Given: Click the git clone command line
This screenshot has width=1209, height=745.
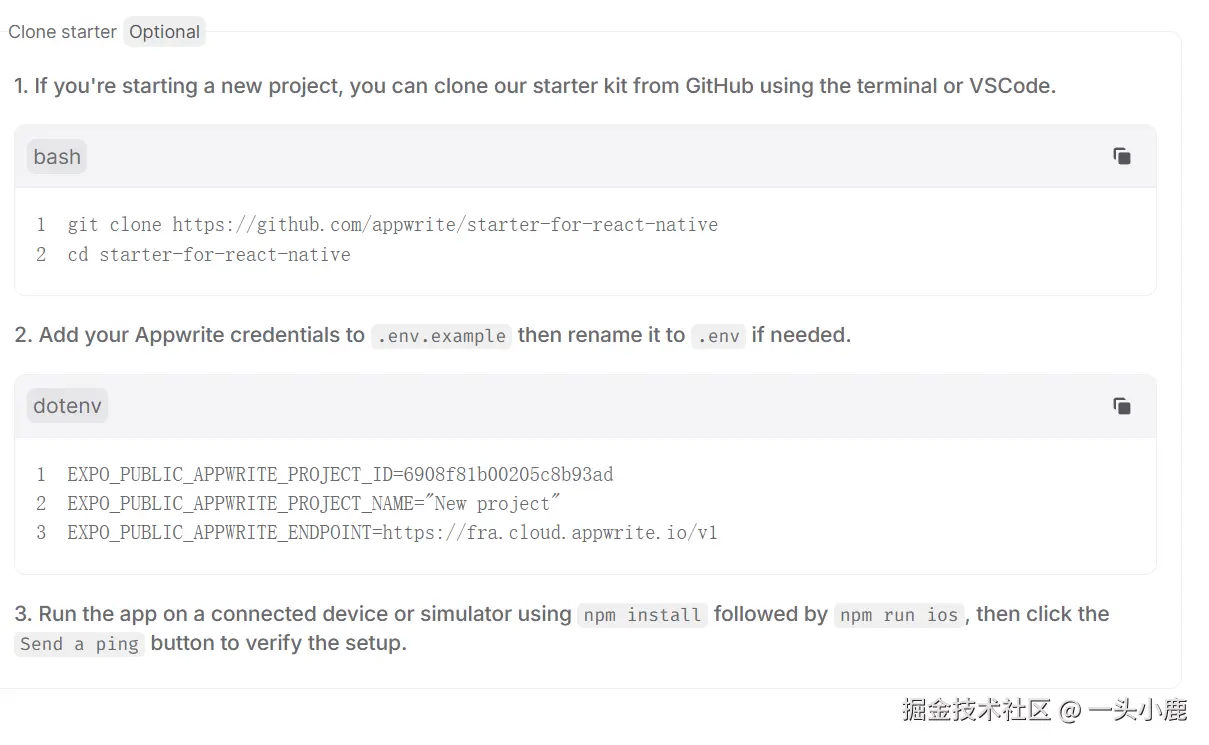Looking at the screenshot, I should coord(392,225).
